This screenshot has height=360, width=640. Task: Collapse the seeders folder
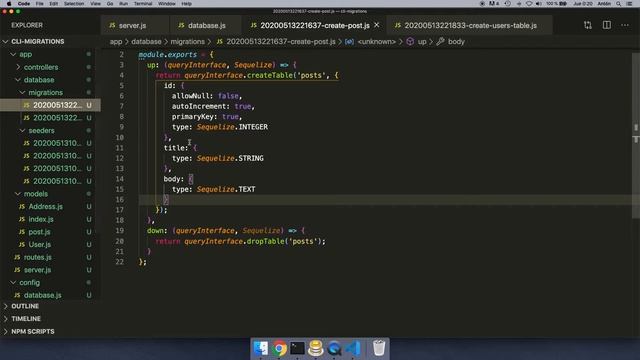click(50, 130)
